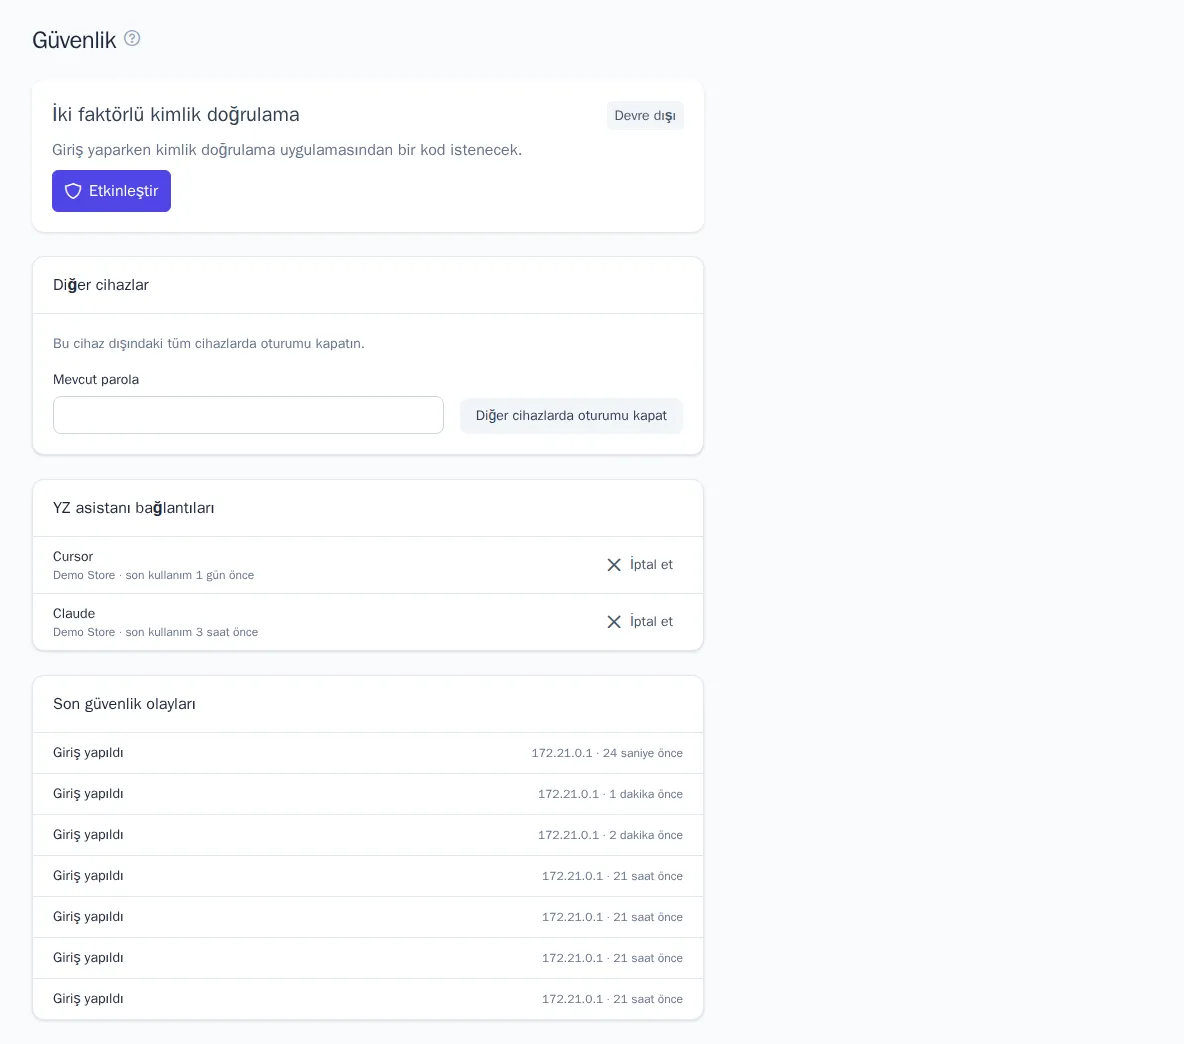Revoke the Cursor connection with İptal et
1184x1044 pixels.
(x=640, y=565)
